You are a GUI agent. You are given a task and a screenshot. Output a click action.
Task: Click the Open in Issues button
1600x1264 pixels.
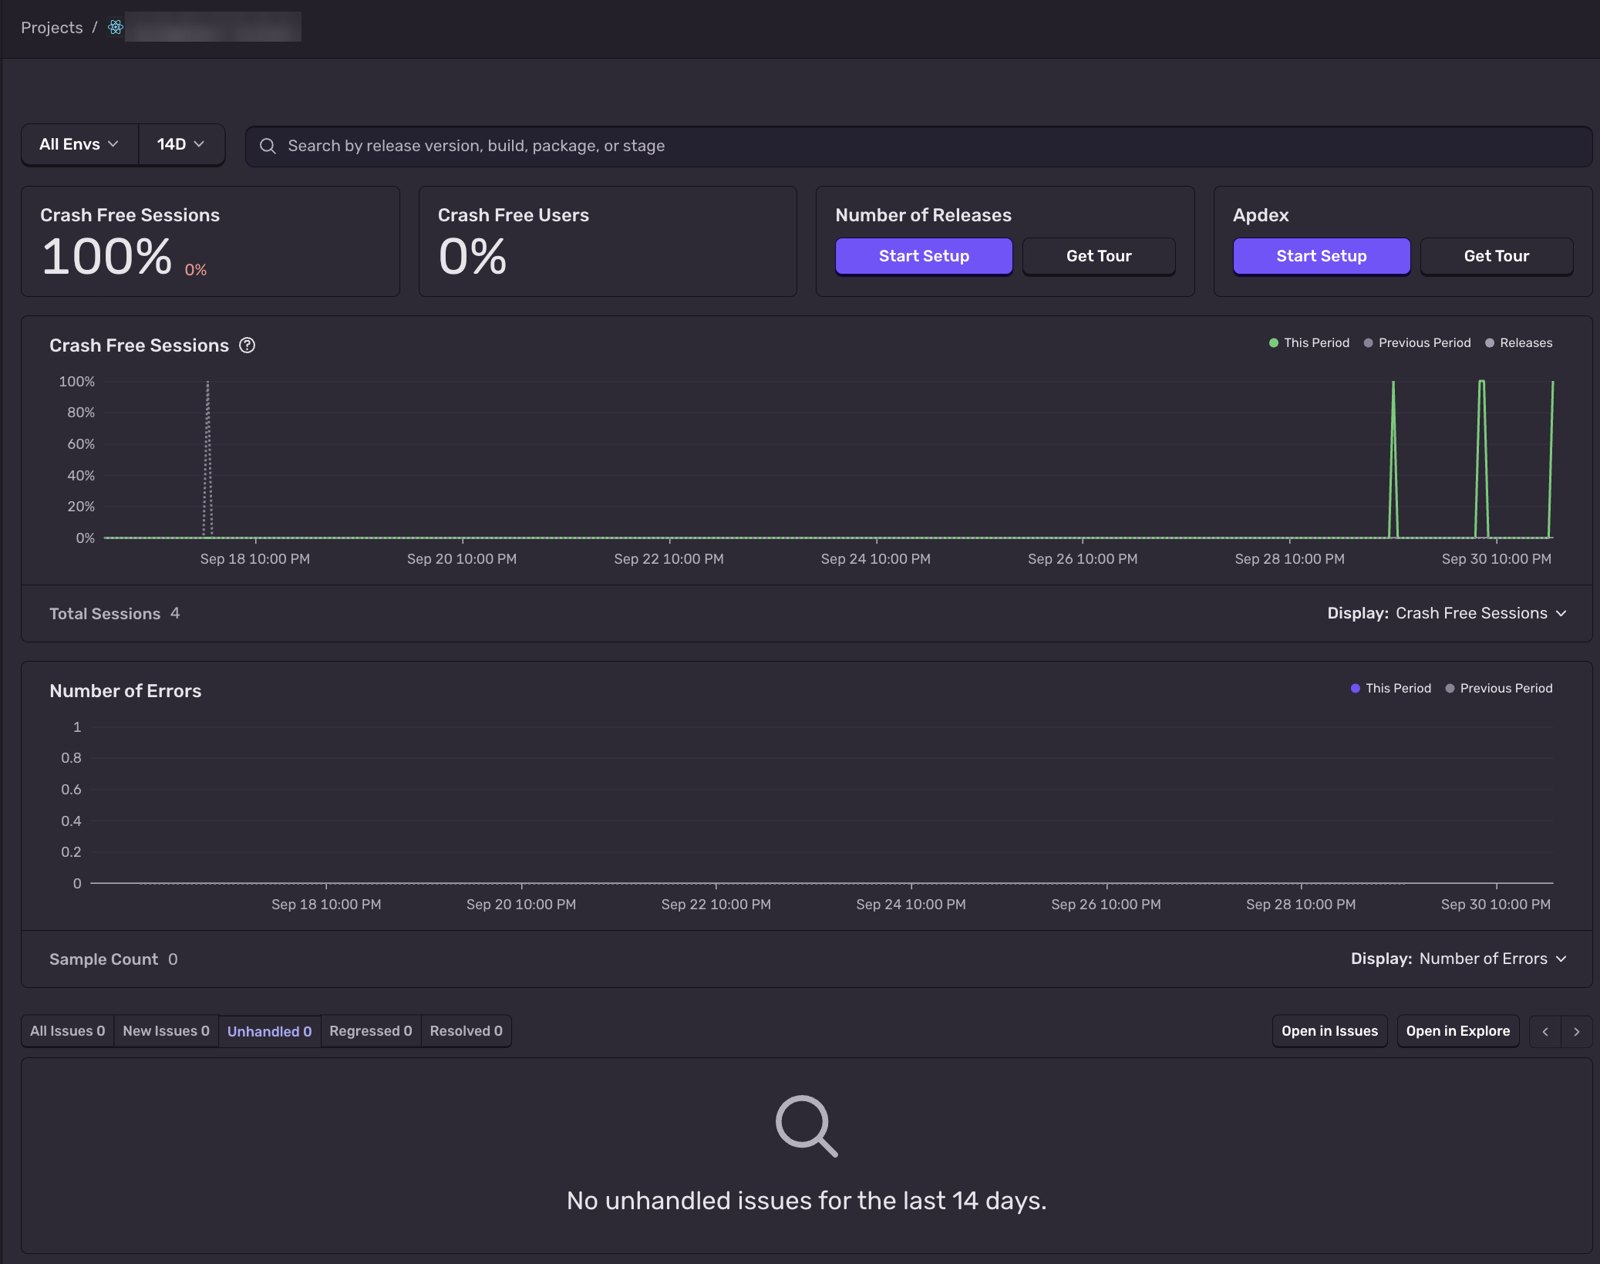pos(1330,1031)
